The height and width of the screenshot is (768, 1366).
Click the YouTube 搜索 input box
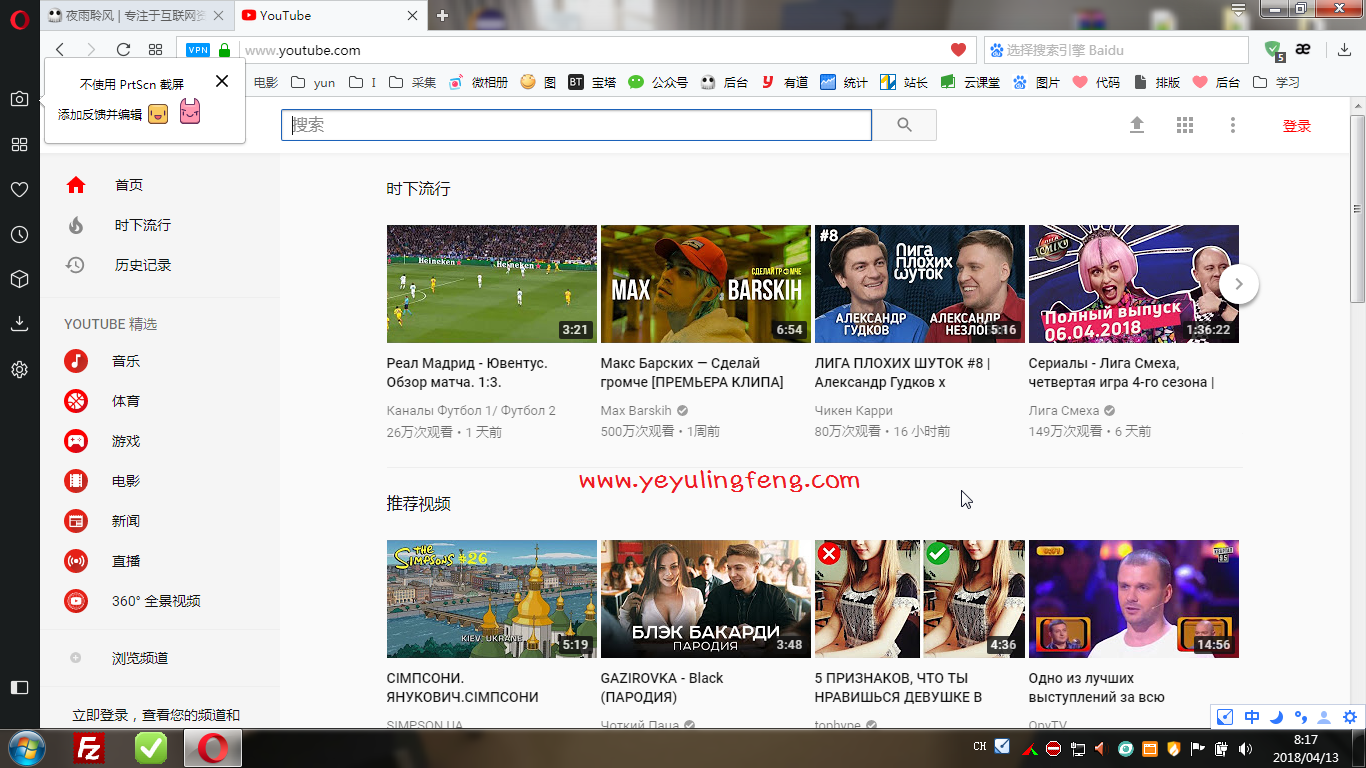(x=577, y=125)
